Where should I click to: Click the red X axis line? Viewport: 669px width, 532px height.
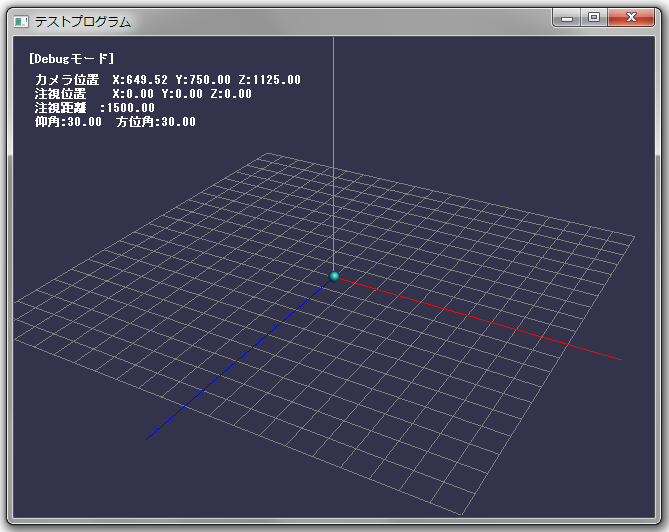tap(480, 319)
